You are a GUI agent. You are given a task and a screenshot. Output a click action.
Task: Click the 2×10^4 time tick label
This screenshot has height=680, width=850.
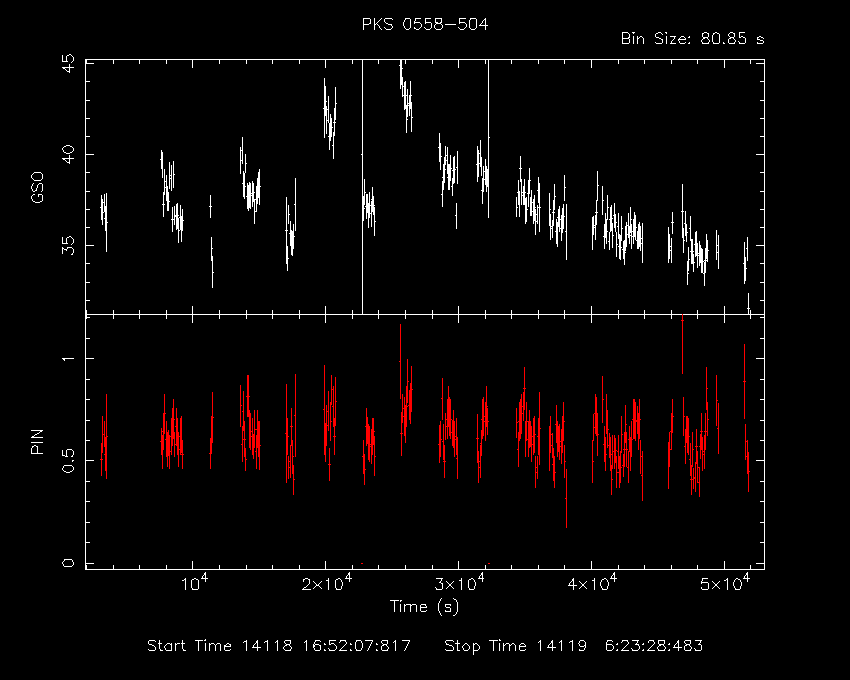326,584
